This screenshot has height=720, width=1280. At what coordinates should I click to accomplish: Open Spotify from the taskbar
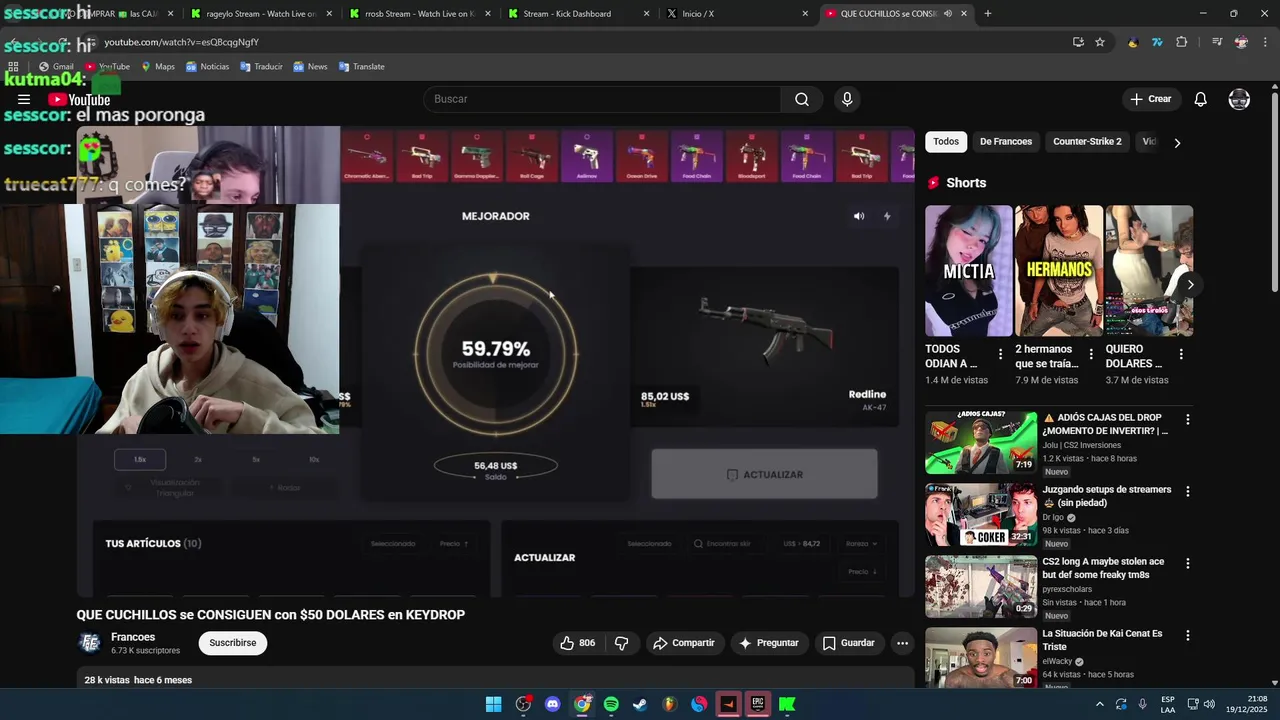pos(611,704)
